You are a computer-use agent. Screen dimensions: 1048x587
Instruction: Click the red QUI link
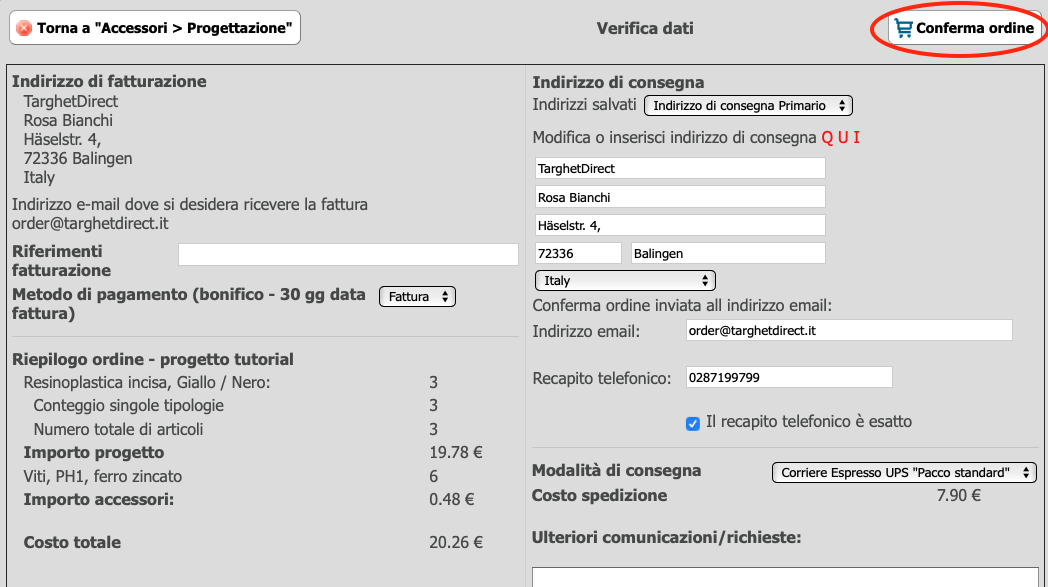841,138
